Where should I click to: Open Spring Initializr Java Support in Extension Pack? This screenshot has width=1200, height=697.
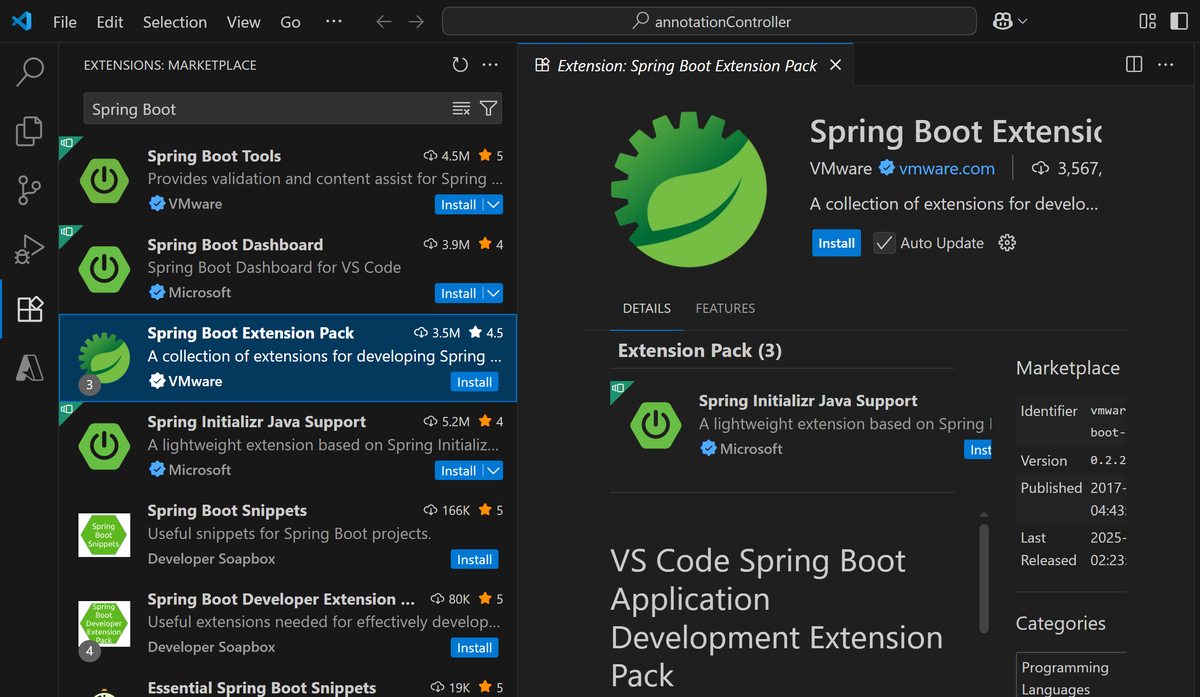click(x=808, y=401)
